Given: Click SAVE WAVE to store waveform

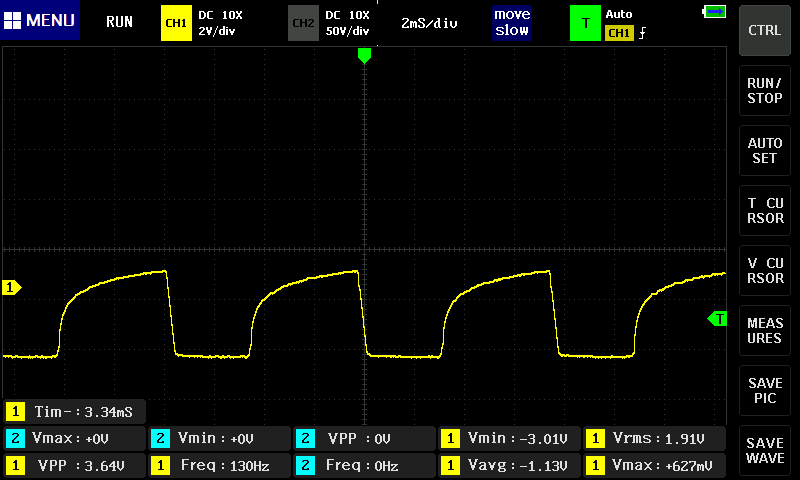Looking at the screenshot, I should (x=764, y=450).
